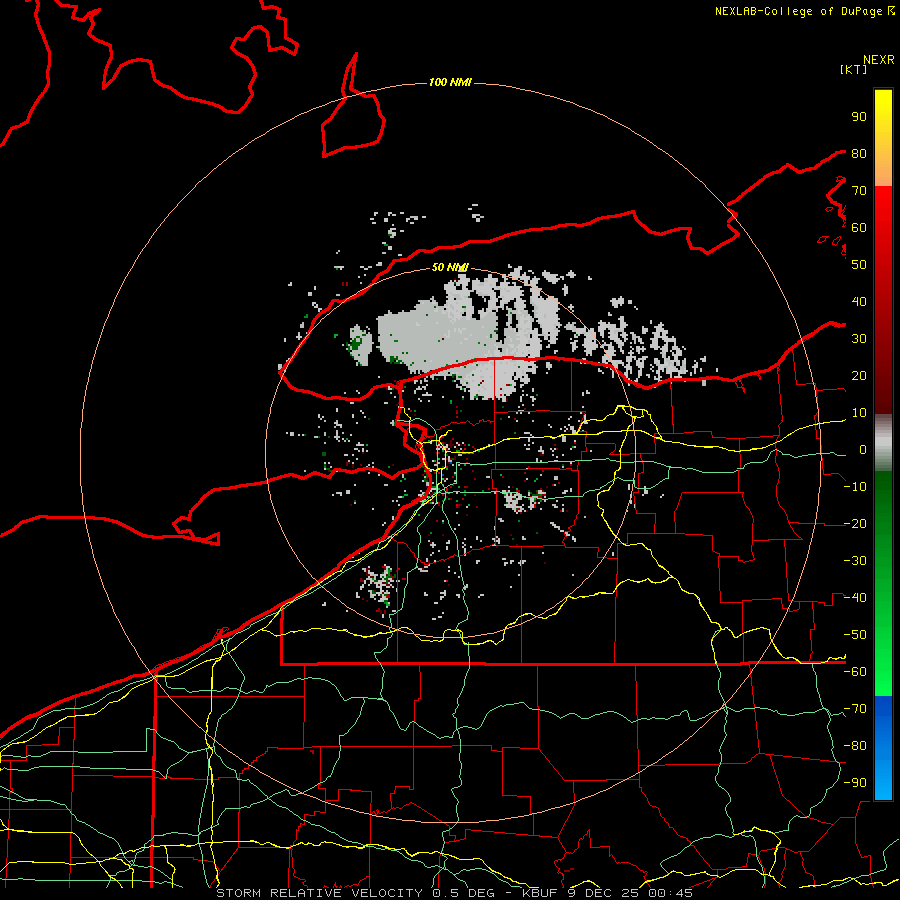
Task: Click the 0 knot scale label
Action: pyautogui.click(x=862, y=449)
